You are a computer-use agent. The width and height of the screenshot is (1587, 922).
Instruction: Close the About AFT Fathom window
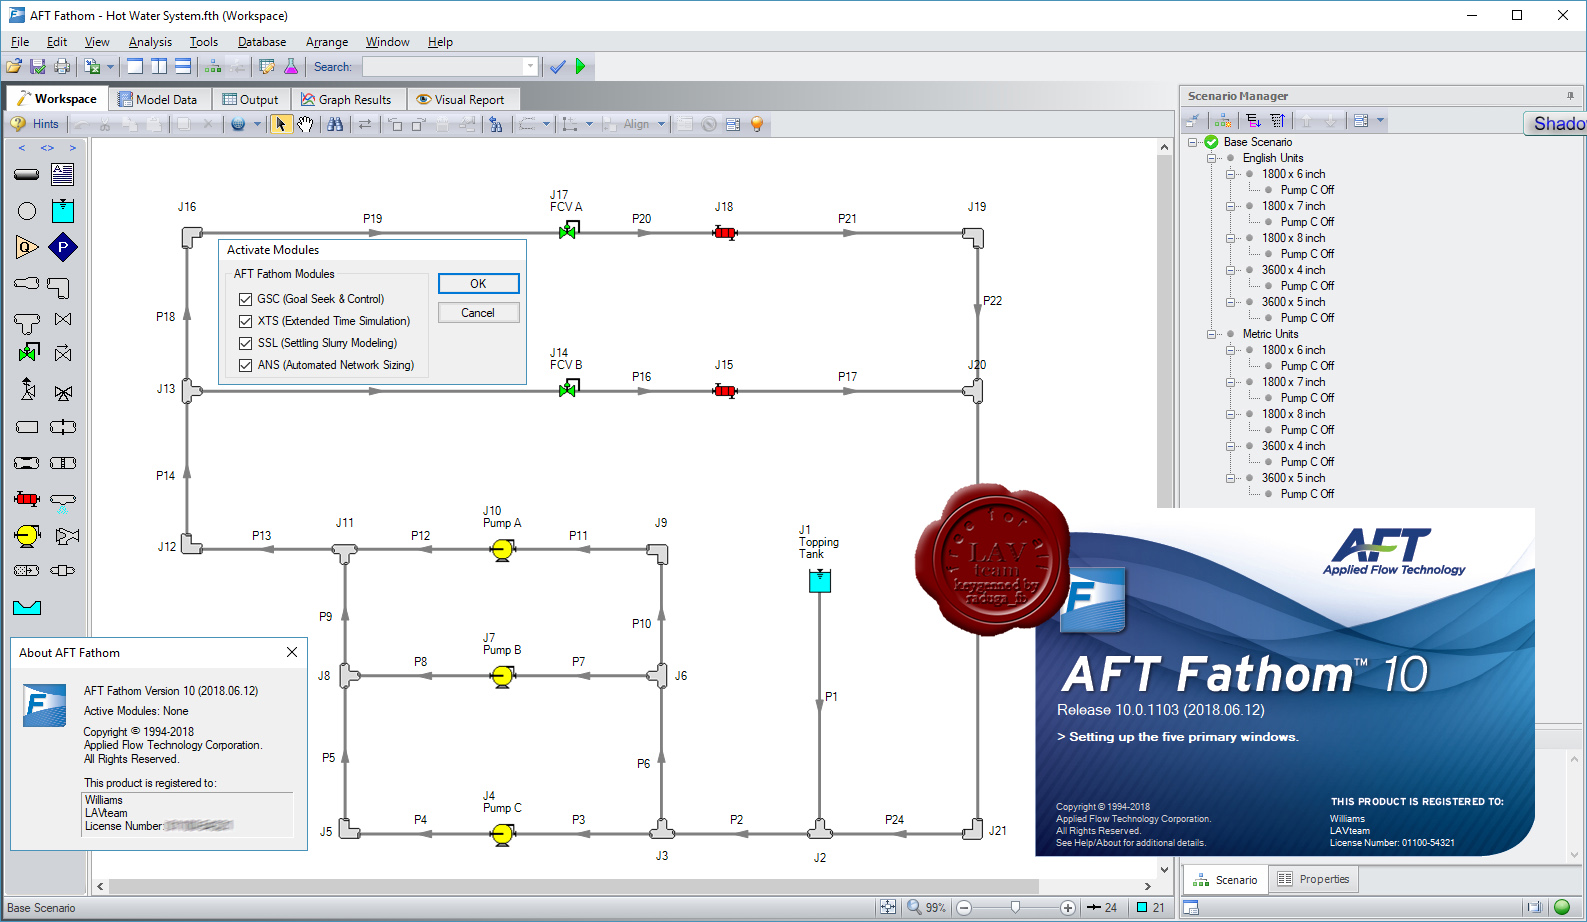292,652
